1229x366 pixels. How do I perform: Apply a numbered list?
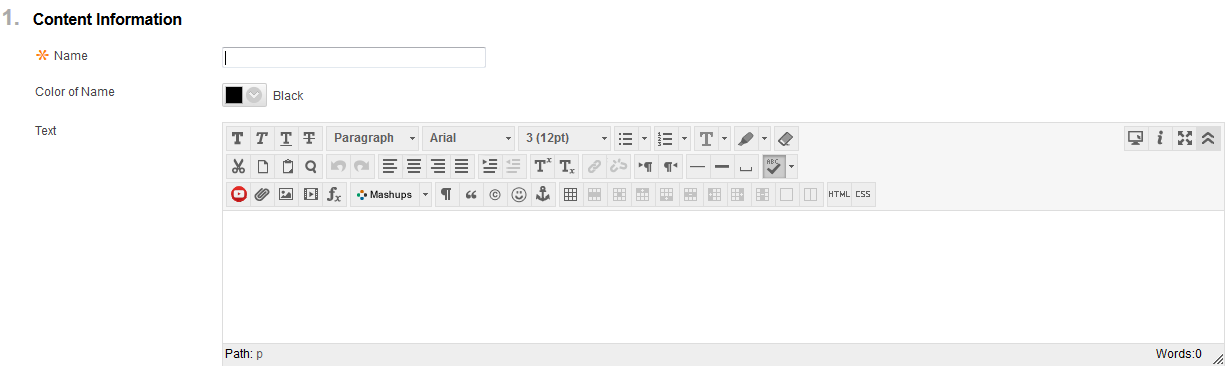[x=665, y=138]
